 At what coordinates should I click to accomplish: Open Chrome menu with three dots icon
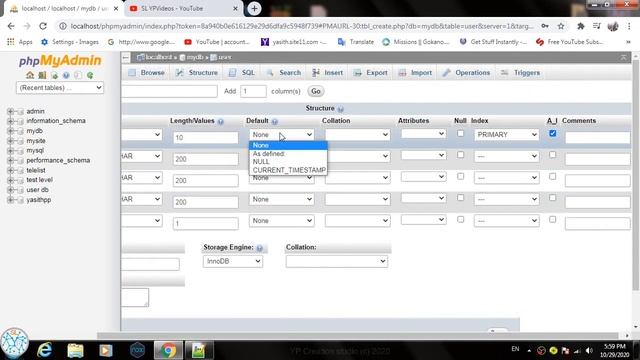click(x=629, y=26)
